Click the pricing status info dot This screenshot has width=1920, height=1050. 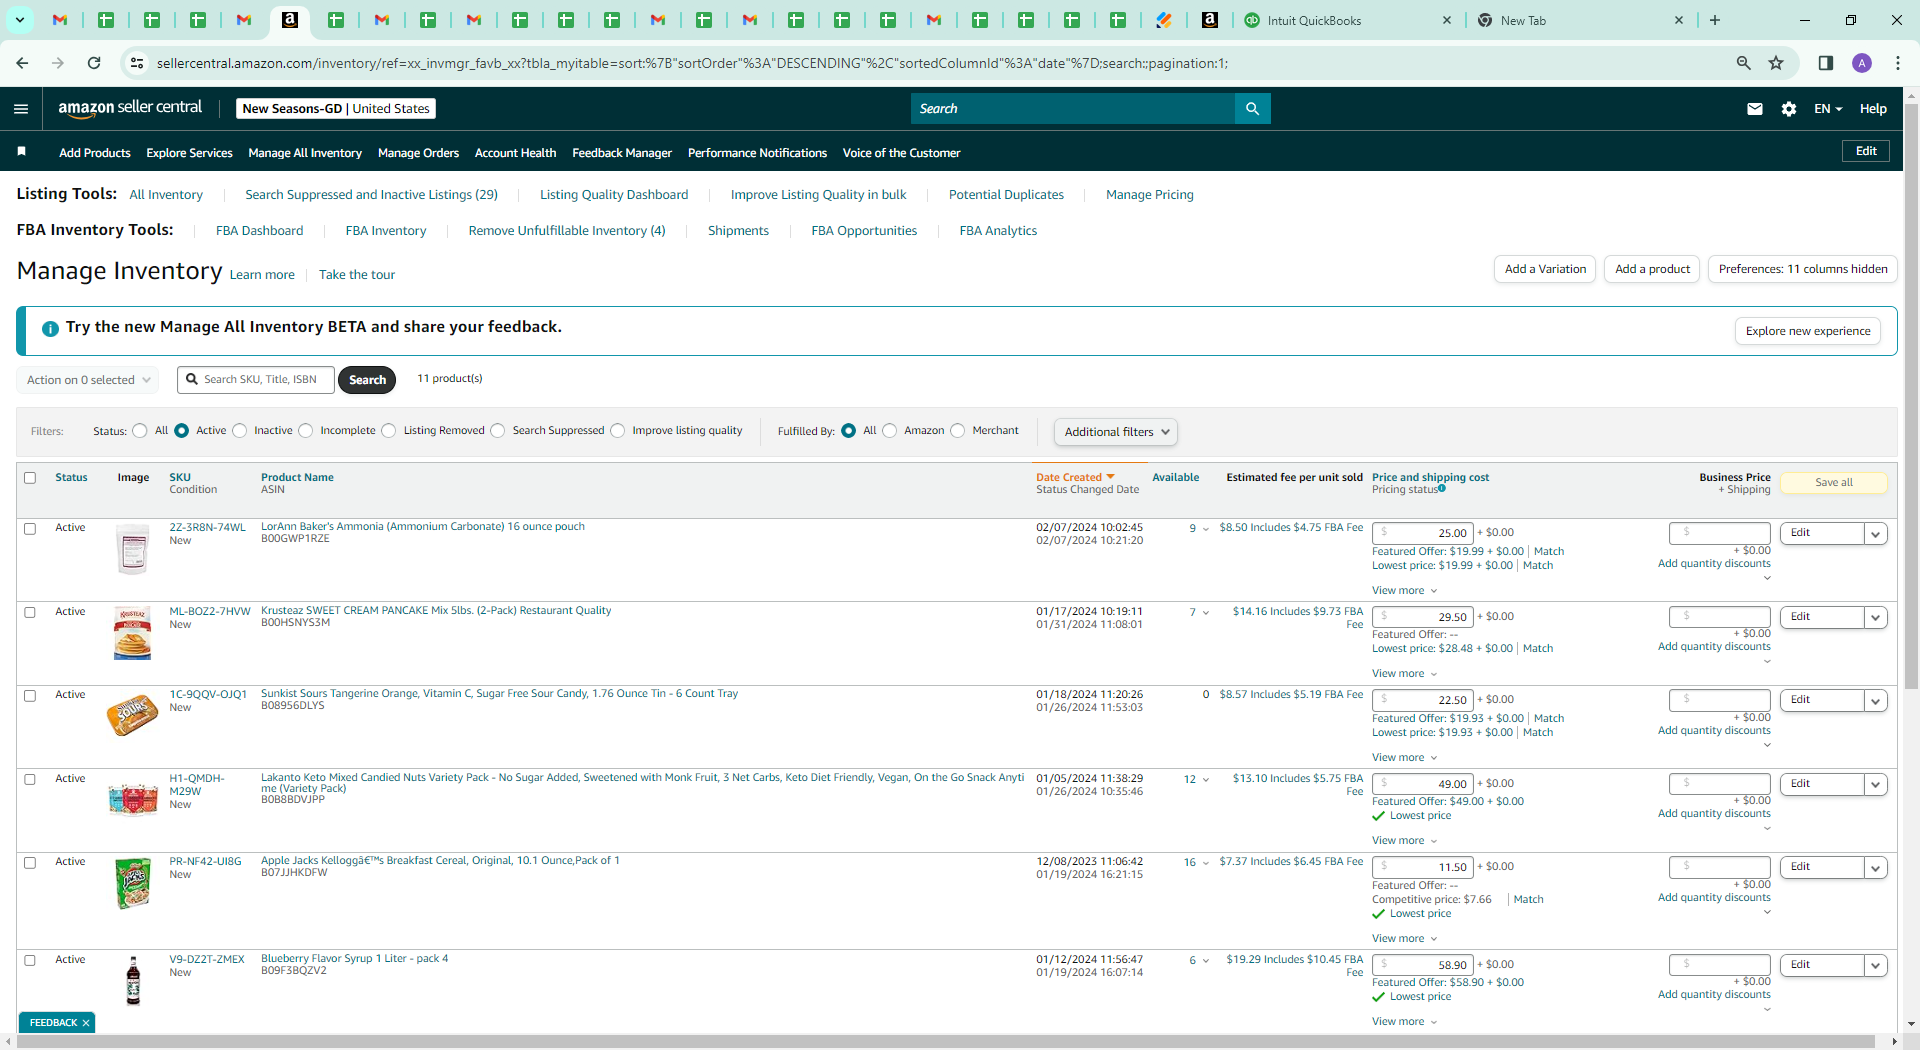(x=1442, y=489)
